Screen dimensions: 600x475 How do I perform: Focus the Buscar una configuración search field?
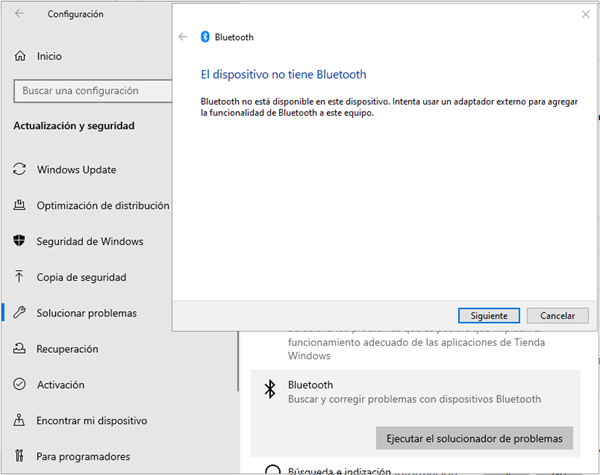93,91
